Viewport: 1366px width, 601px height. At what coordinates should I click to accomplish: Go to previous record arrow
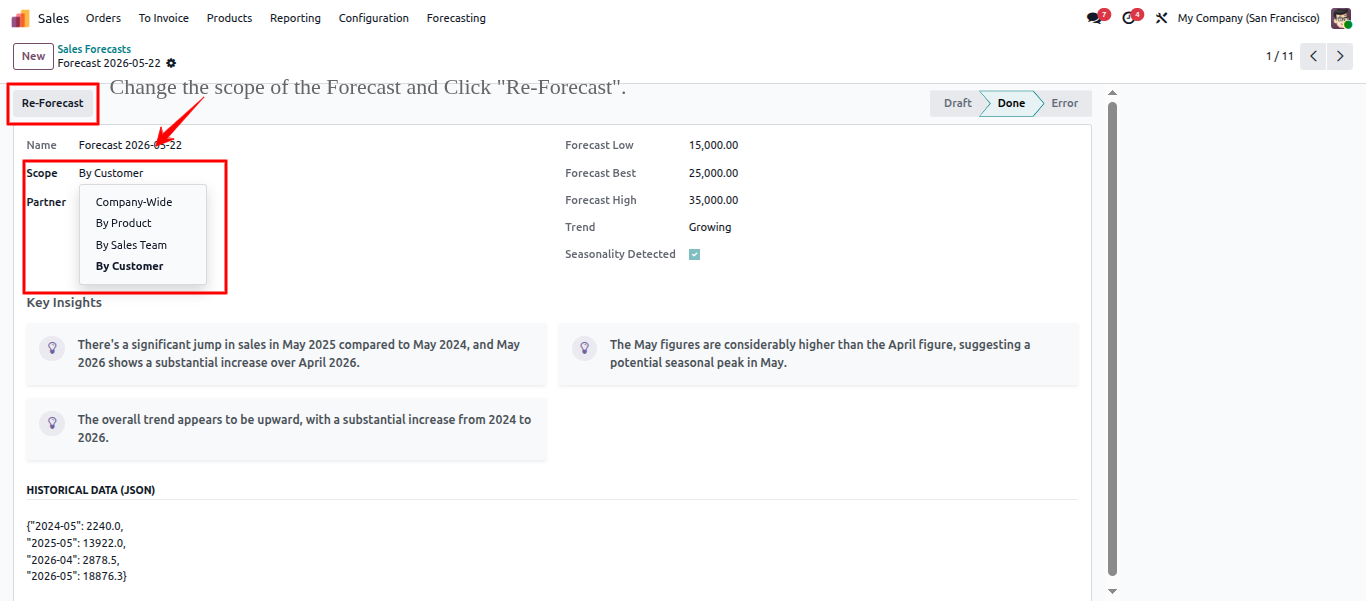coord(1313,56)
